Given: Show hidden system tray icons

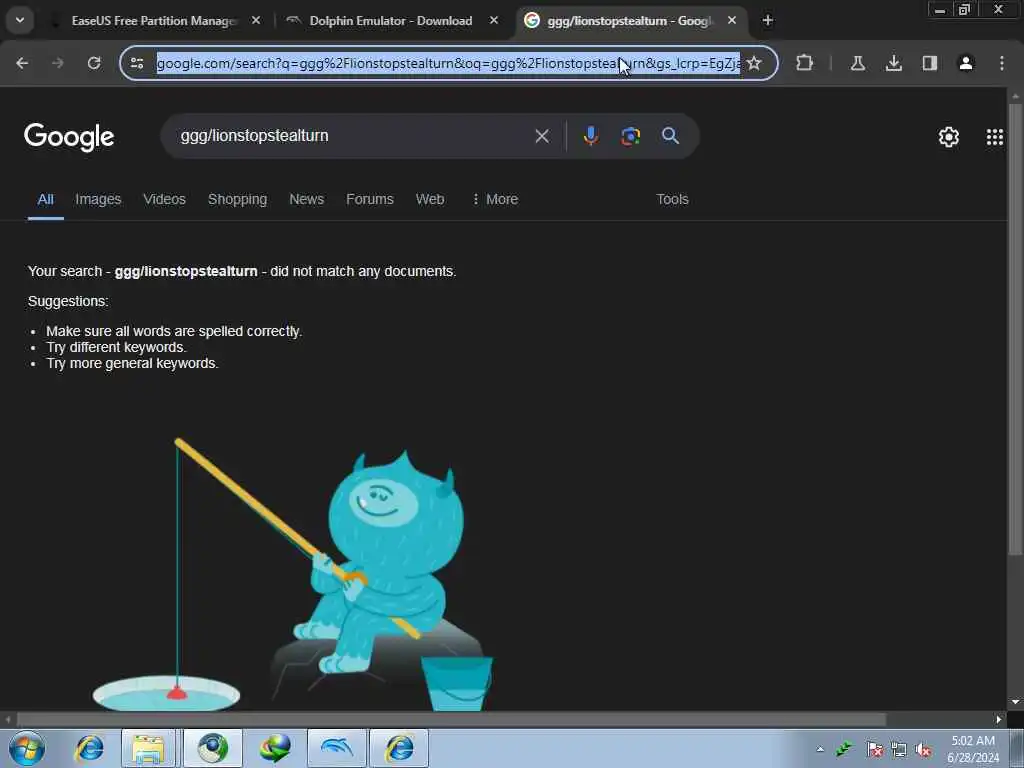Looking at the screenshot, I should point(820,749).
